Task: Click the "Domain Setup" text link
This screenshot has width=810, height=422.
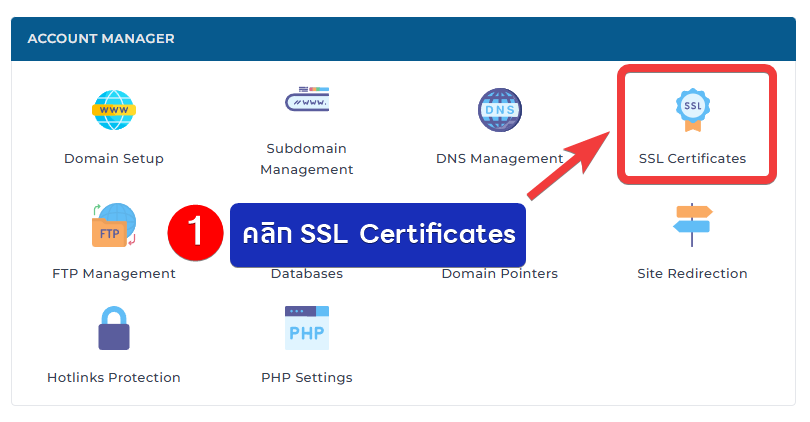Action: point(113,158)
